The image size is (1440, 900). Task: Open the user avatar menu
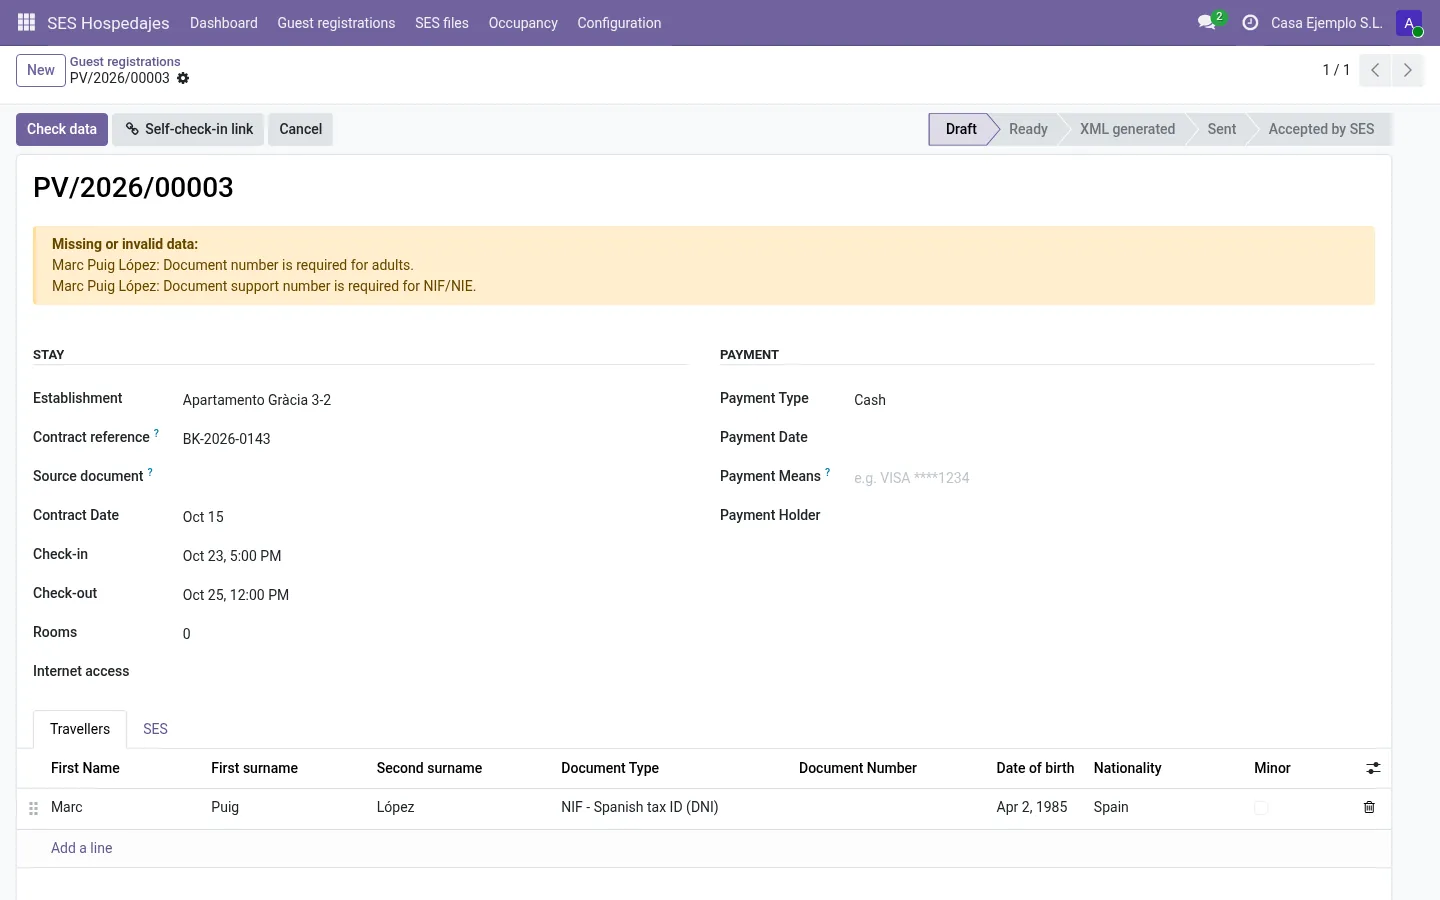click(1409, 22)
